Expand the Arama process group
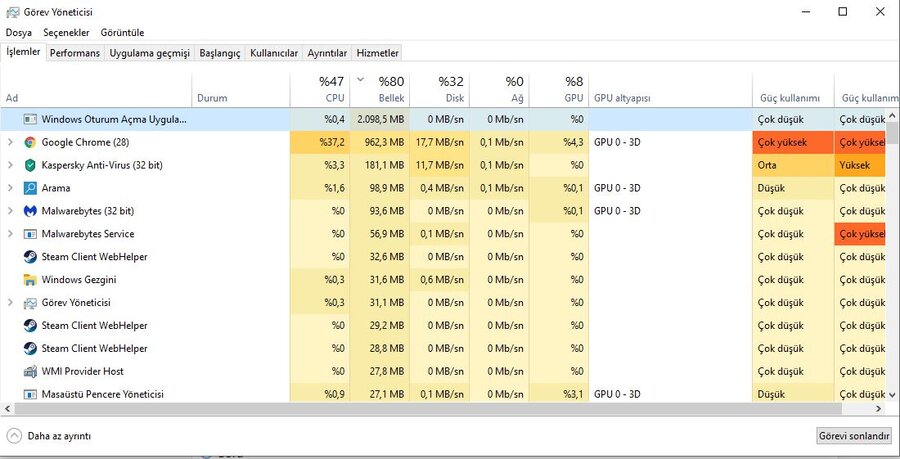 tap(10, 188)
